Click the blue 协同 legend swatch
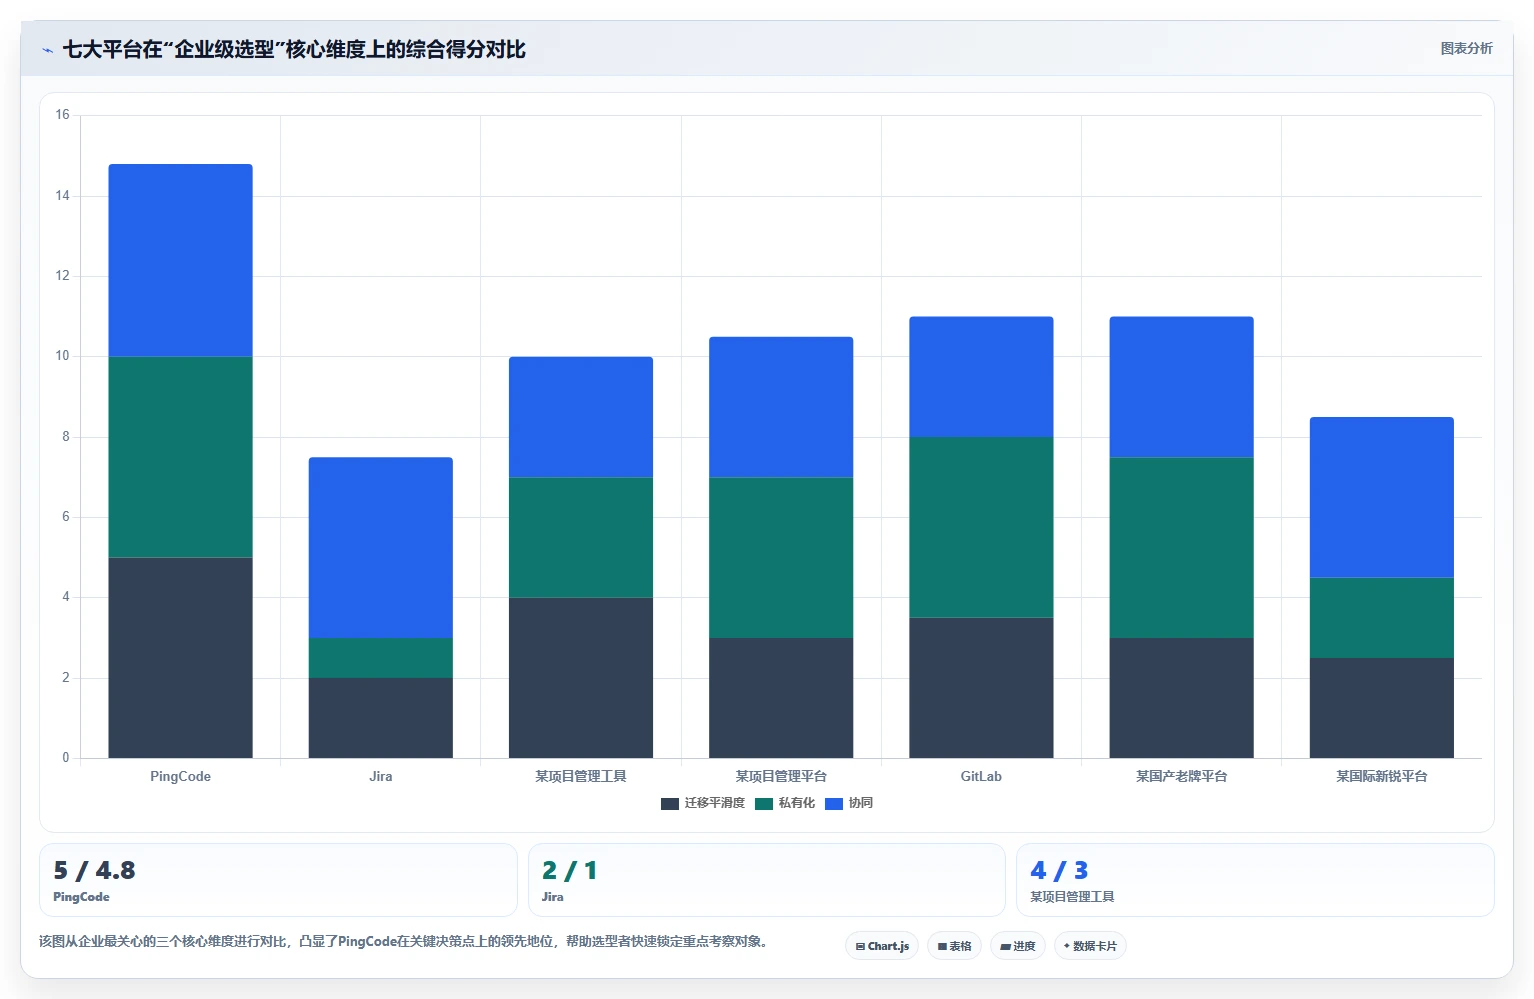The height and width of the screenshot is (999, 1534). 834,804
